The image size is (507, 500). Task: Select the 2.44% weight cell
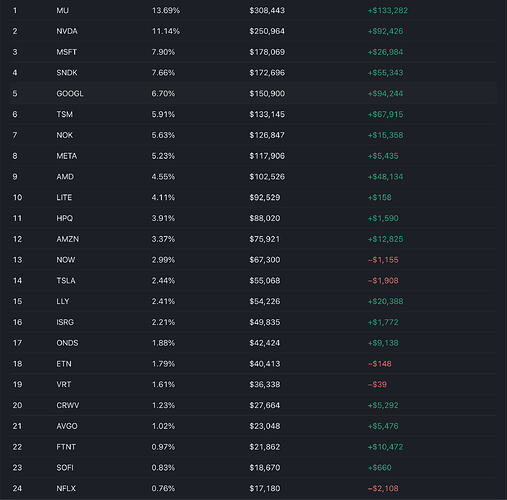click(x=163, y=281)
